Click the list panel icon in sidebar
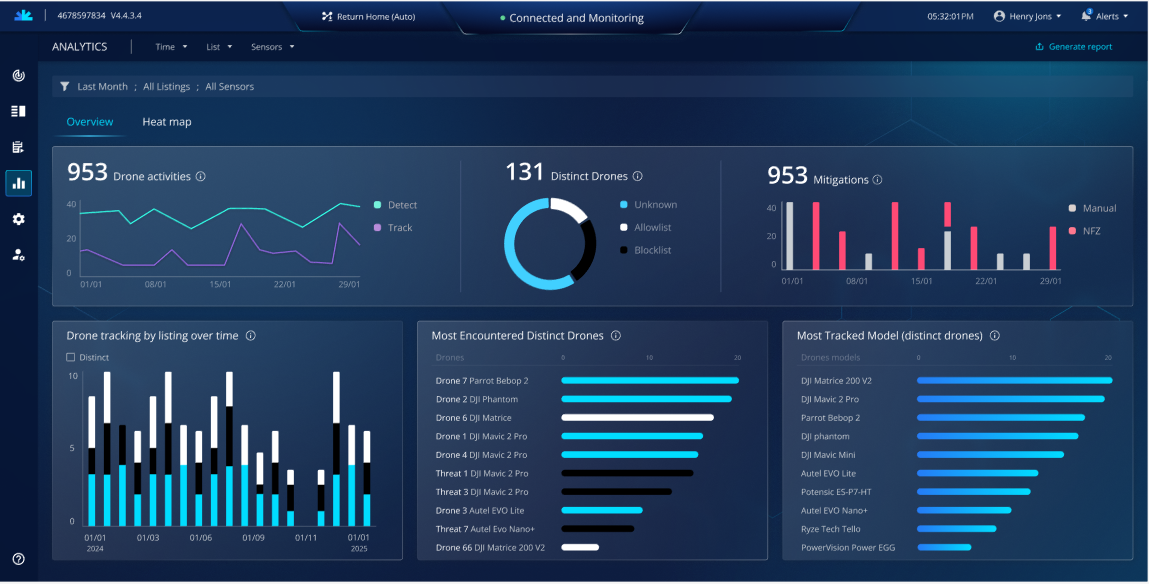The height and width of the screenshot is (584, 1149). point(18,111)
